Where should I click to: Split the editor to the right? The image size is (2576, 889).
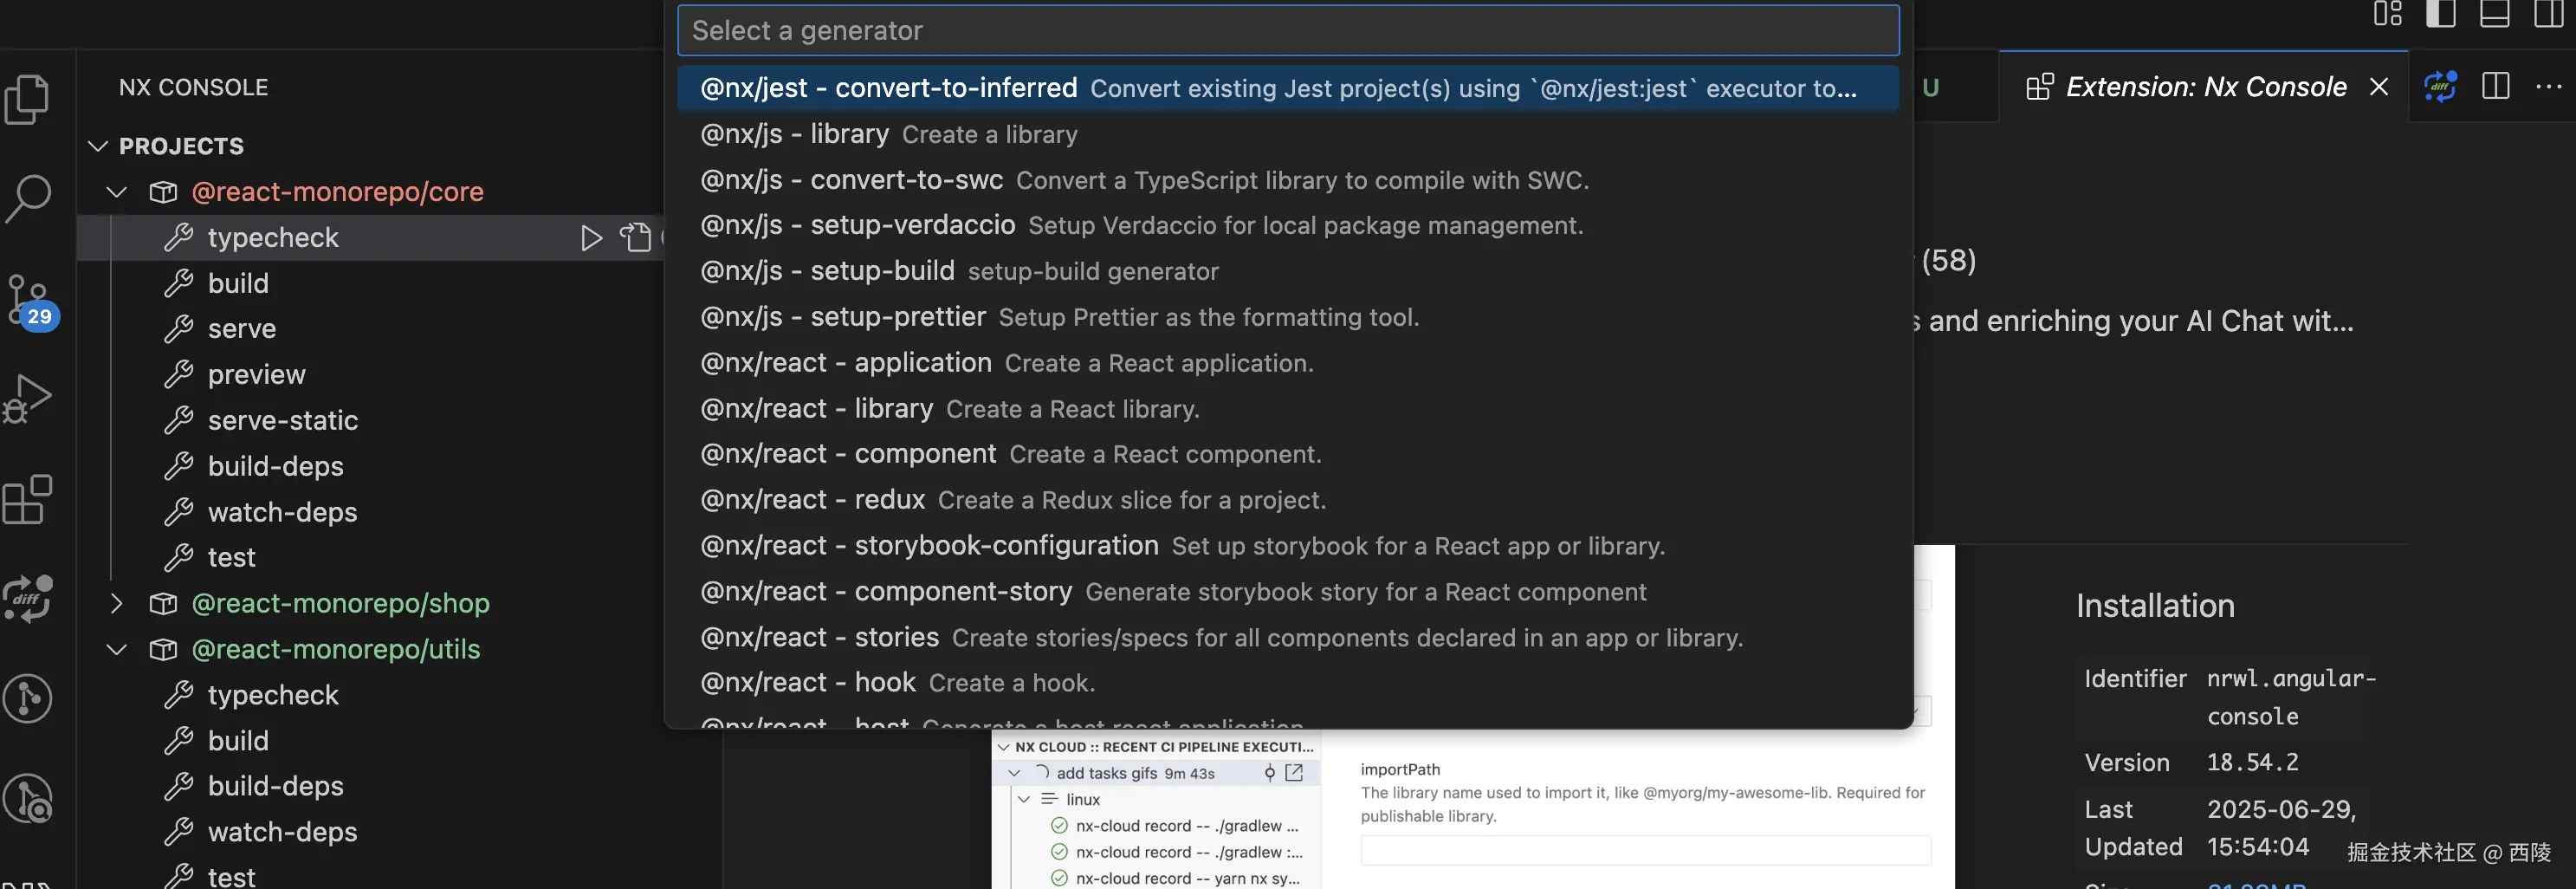click(2495, 87)
